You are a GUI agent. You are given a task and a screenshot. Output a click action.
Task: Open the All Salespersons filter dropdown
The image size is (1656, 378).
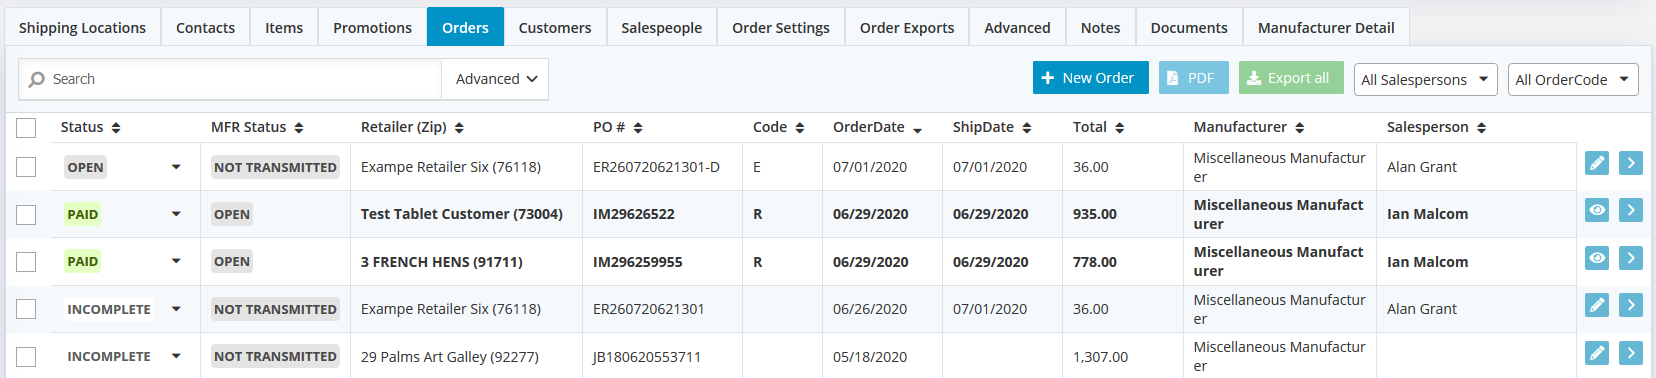click(1425, 79)
